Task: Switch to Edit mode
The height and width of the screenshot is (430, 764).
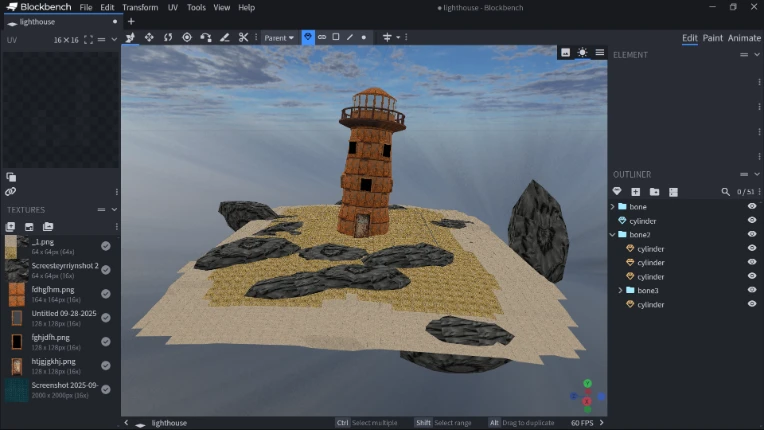Action: click(x=689, y=38)
